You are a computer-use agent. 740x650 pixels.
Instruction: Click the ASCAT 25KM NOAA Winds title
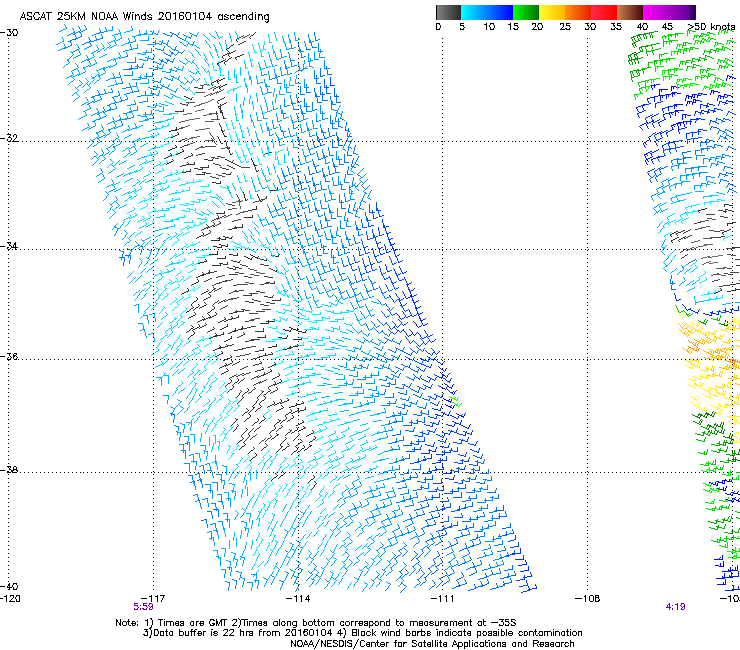point(144,17)
